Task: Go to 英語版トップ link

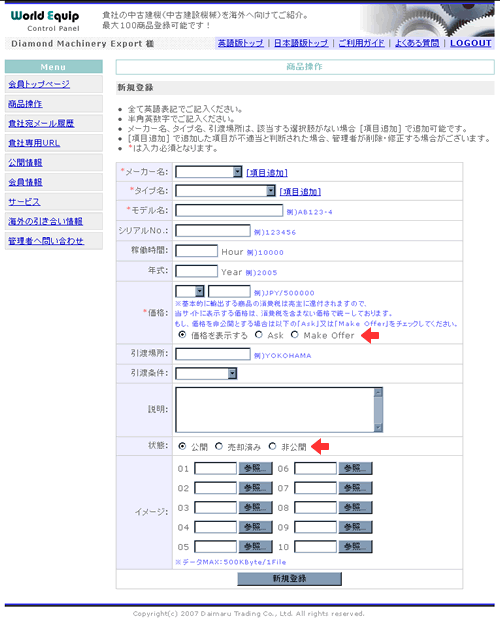Action: pyautogui.click(x=241, y=43)
